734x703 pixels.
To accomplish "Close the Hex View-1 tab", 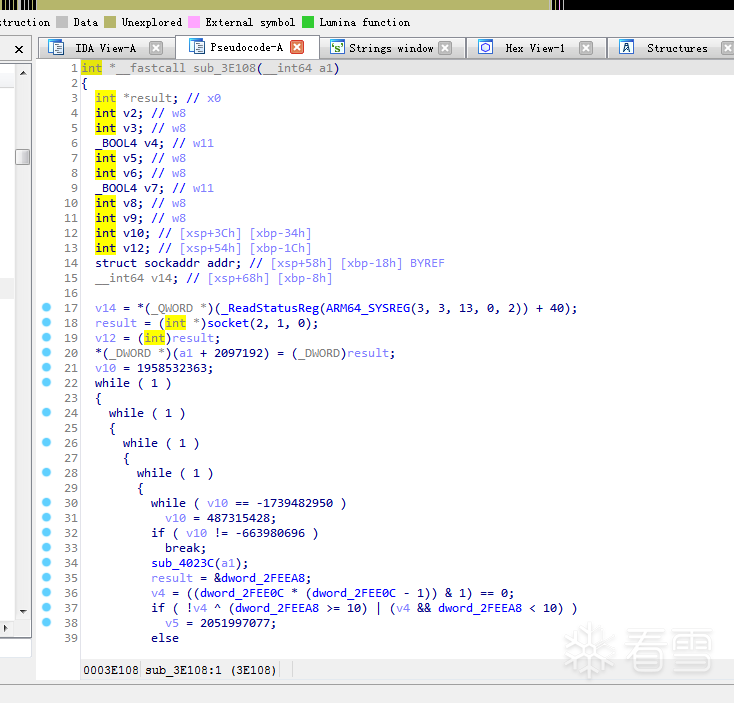I will pyautogui.click(x=586, y=48).
